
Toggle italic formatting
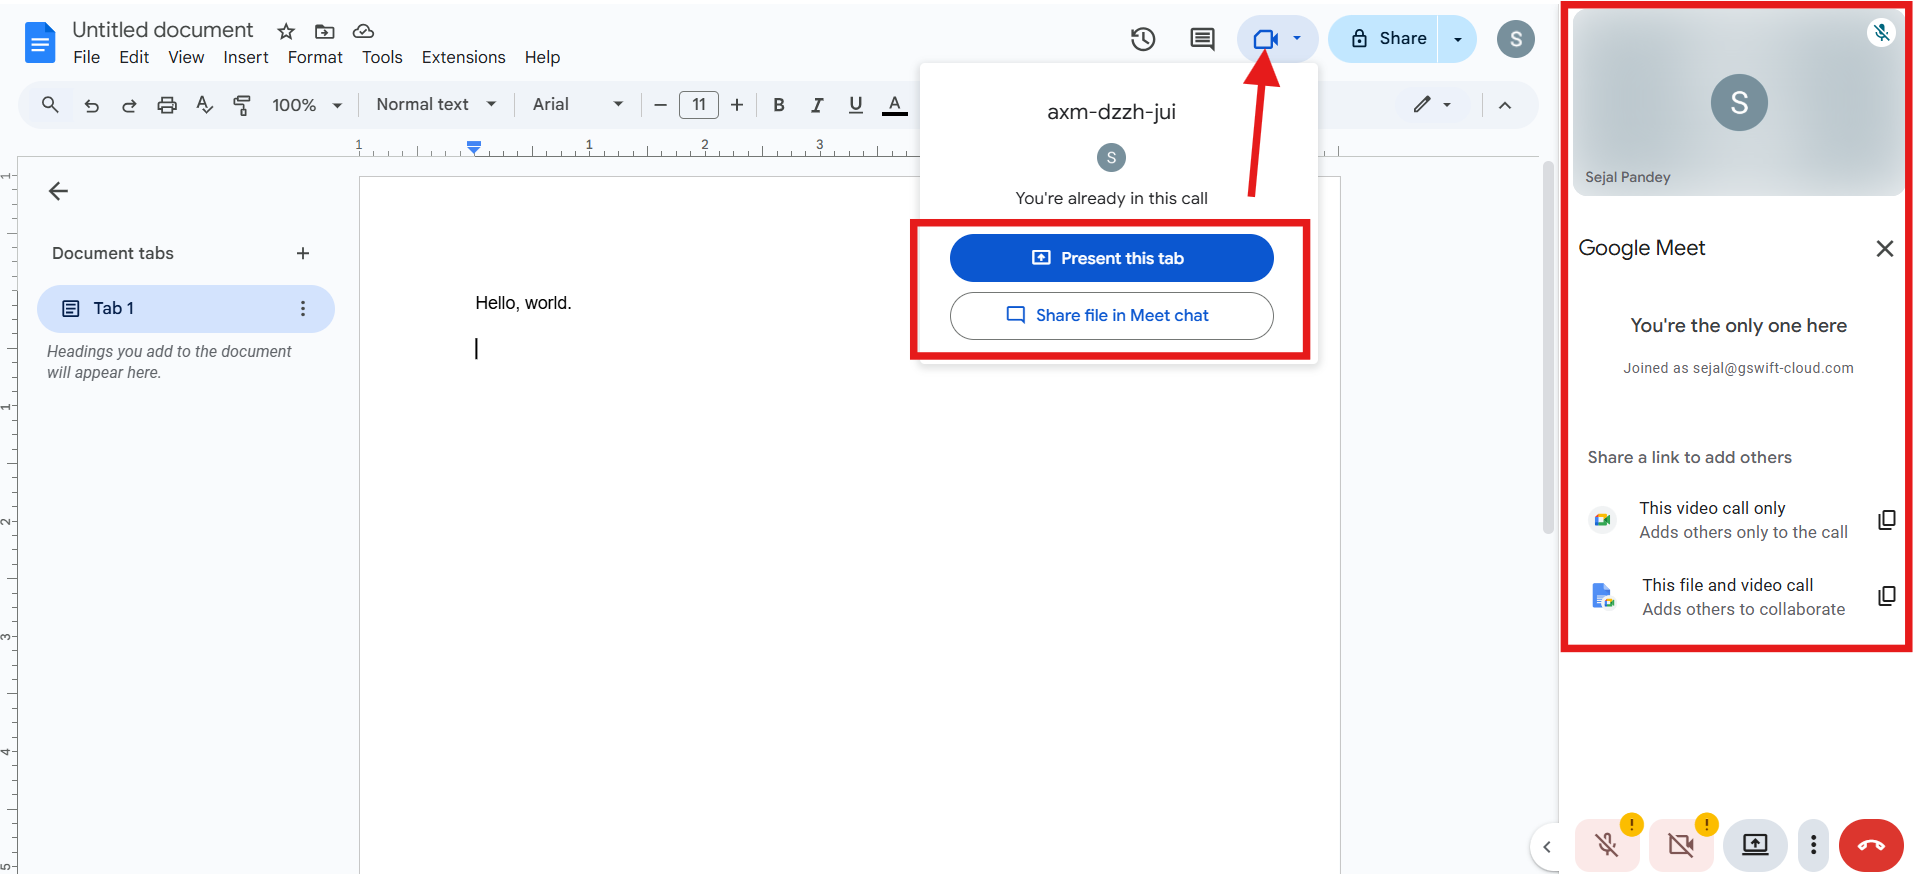817,105
